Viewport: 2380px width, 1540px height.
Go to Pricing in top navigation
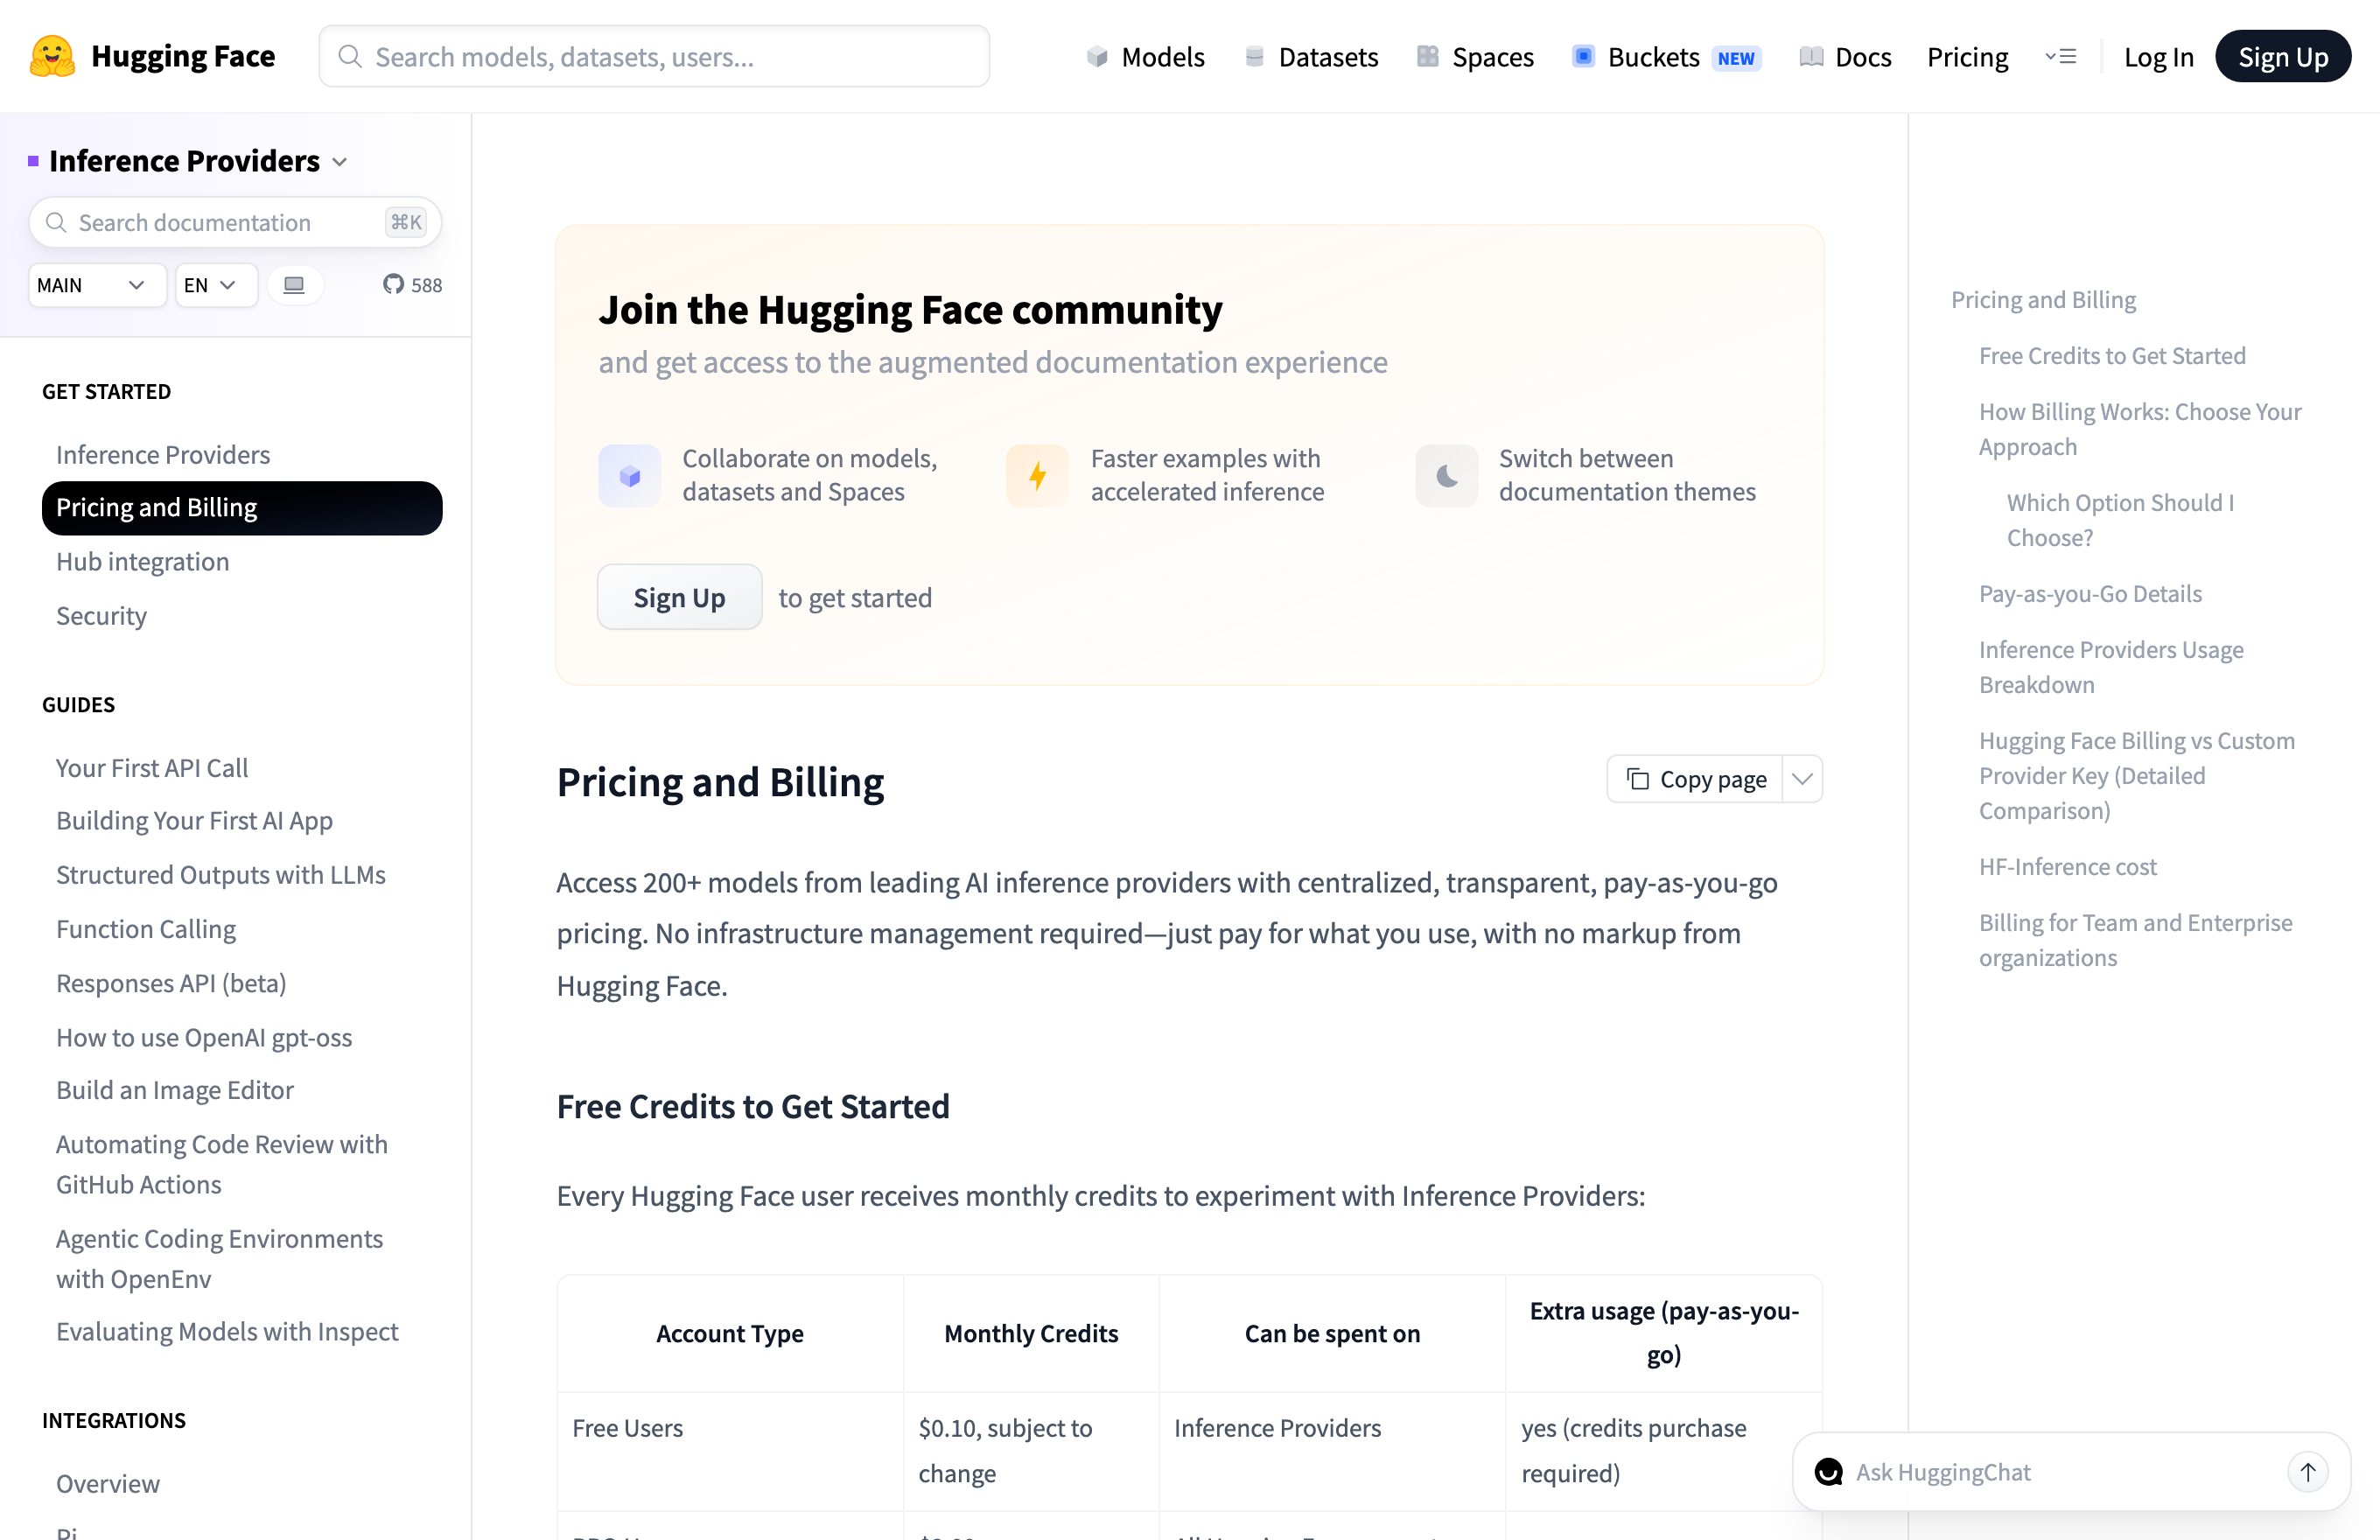(x=1967, y=57)
